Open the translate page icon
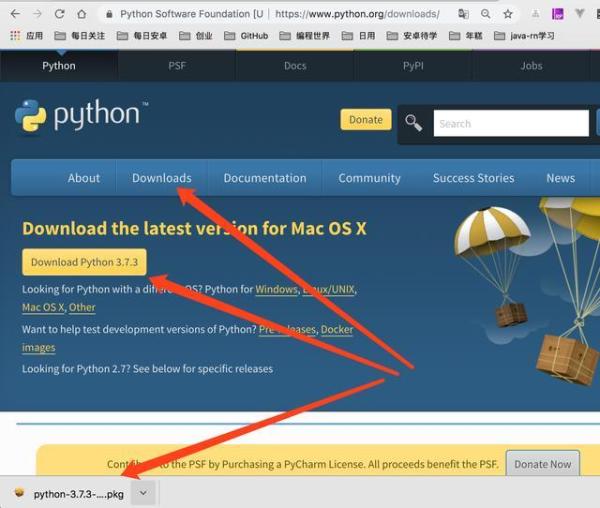This screenshot has height=508, width=600. [463, 14]
